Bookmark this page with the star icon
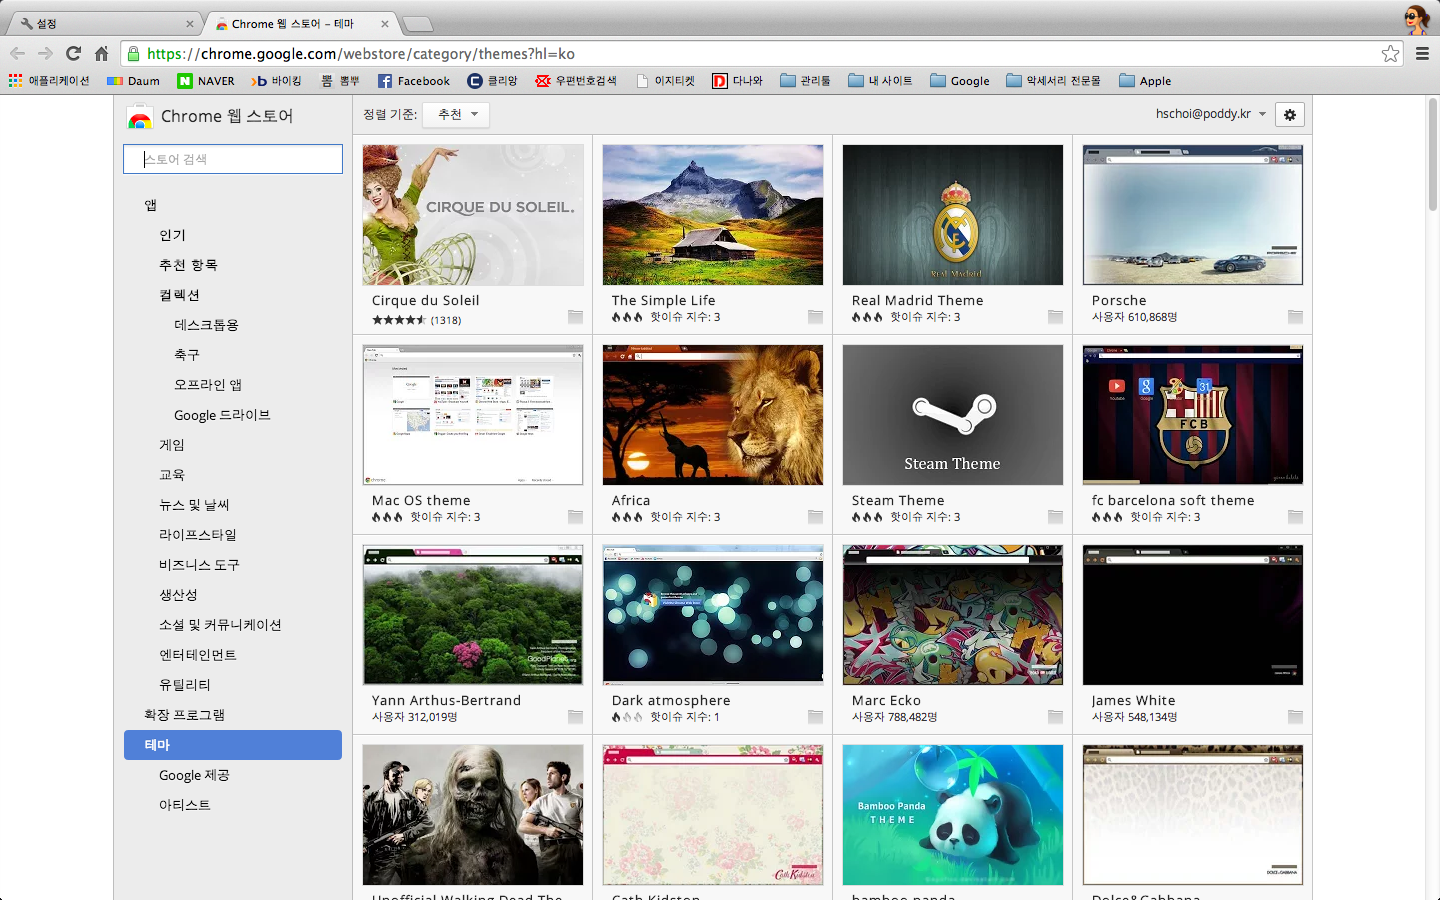Screen dimensions: 1440x900 1390,54
